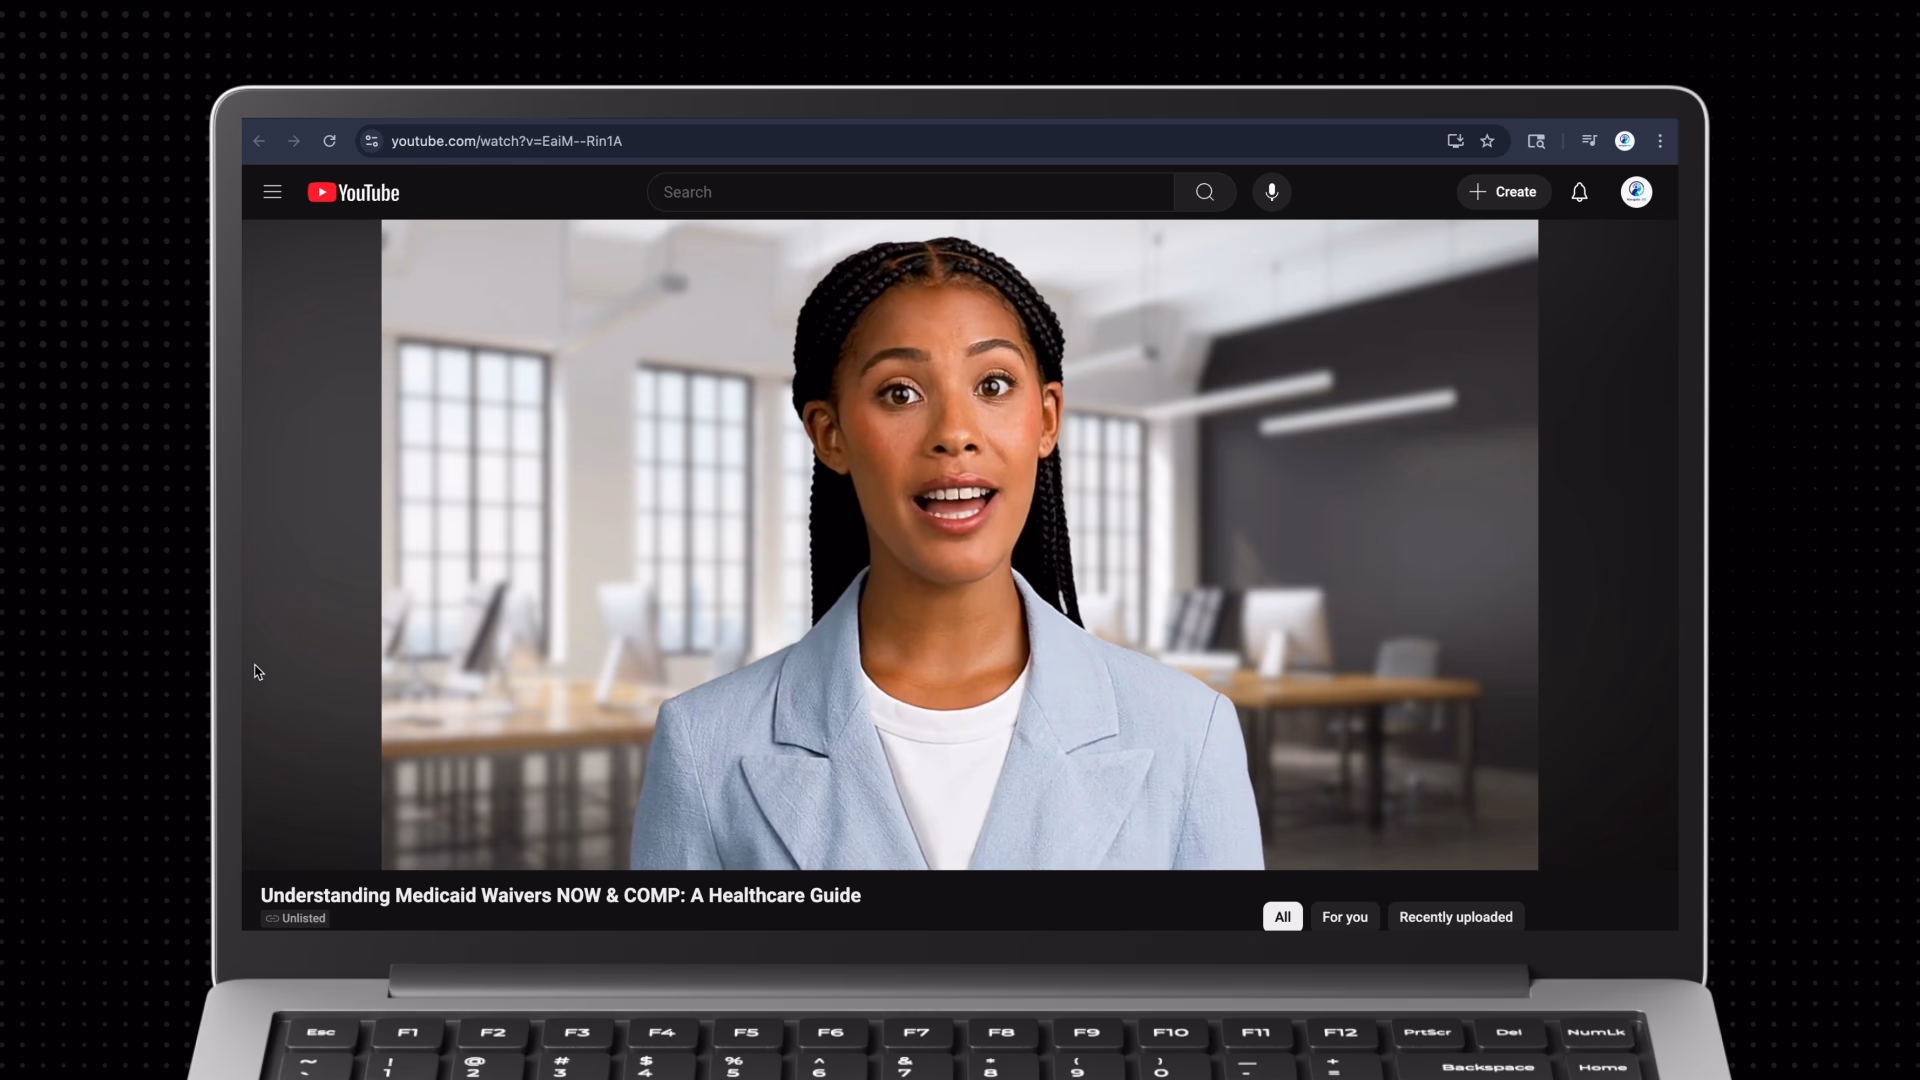
Task: Open the notifications bell
Action: pyautogui.click(x=1579, y=192)
